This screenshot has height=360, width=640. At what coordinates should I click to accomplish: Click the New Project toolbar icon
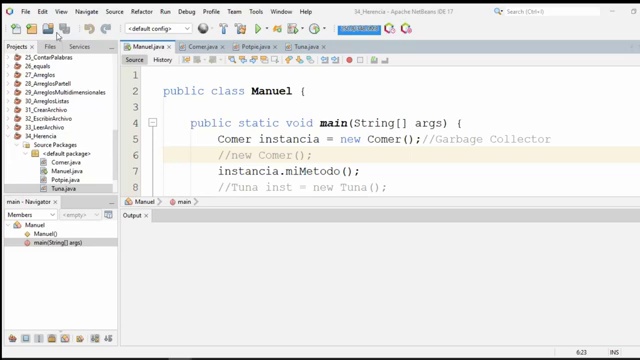click(x=32, y=29)
